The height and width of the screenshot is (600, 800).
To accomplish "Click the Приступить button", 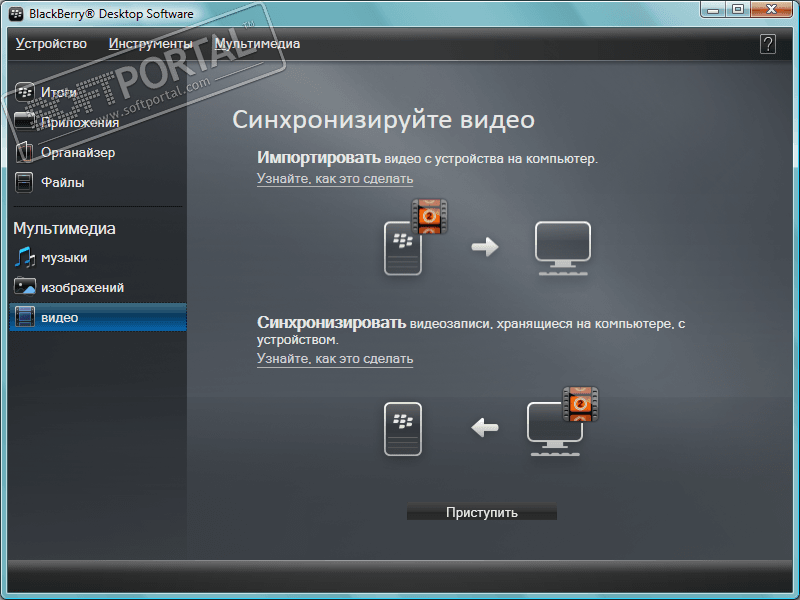I will pos(482,512).
